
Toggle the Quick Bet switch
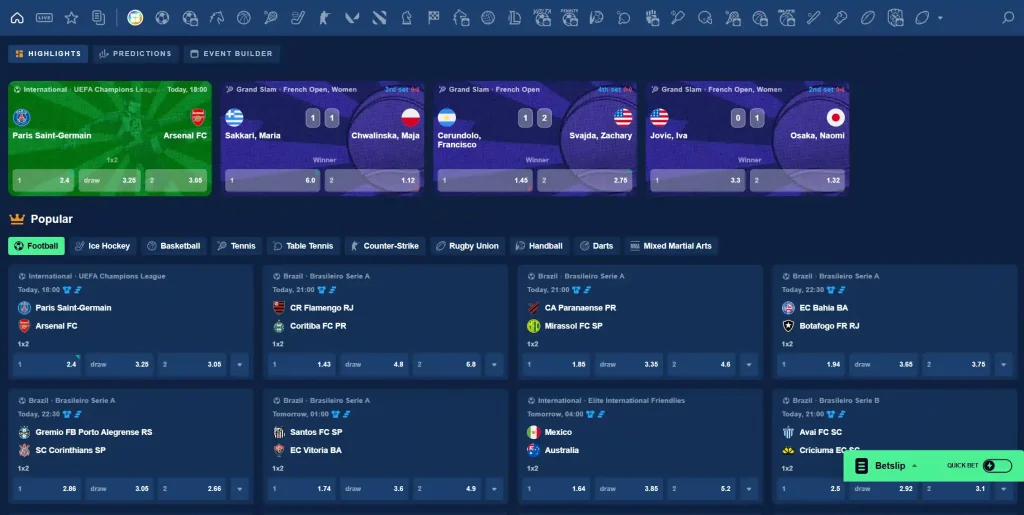click(997, 465)
